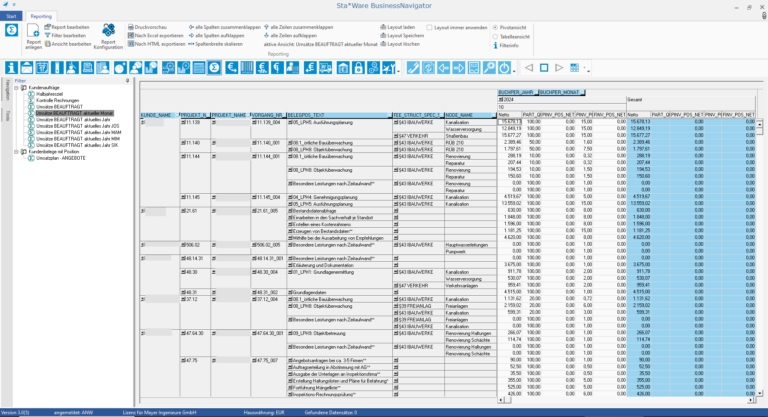Screen dimensions: 768x417
Task: Open the gears settings toolbar icon
Action: 373,68
